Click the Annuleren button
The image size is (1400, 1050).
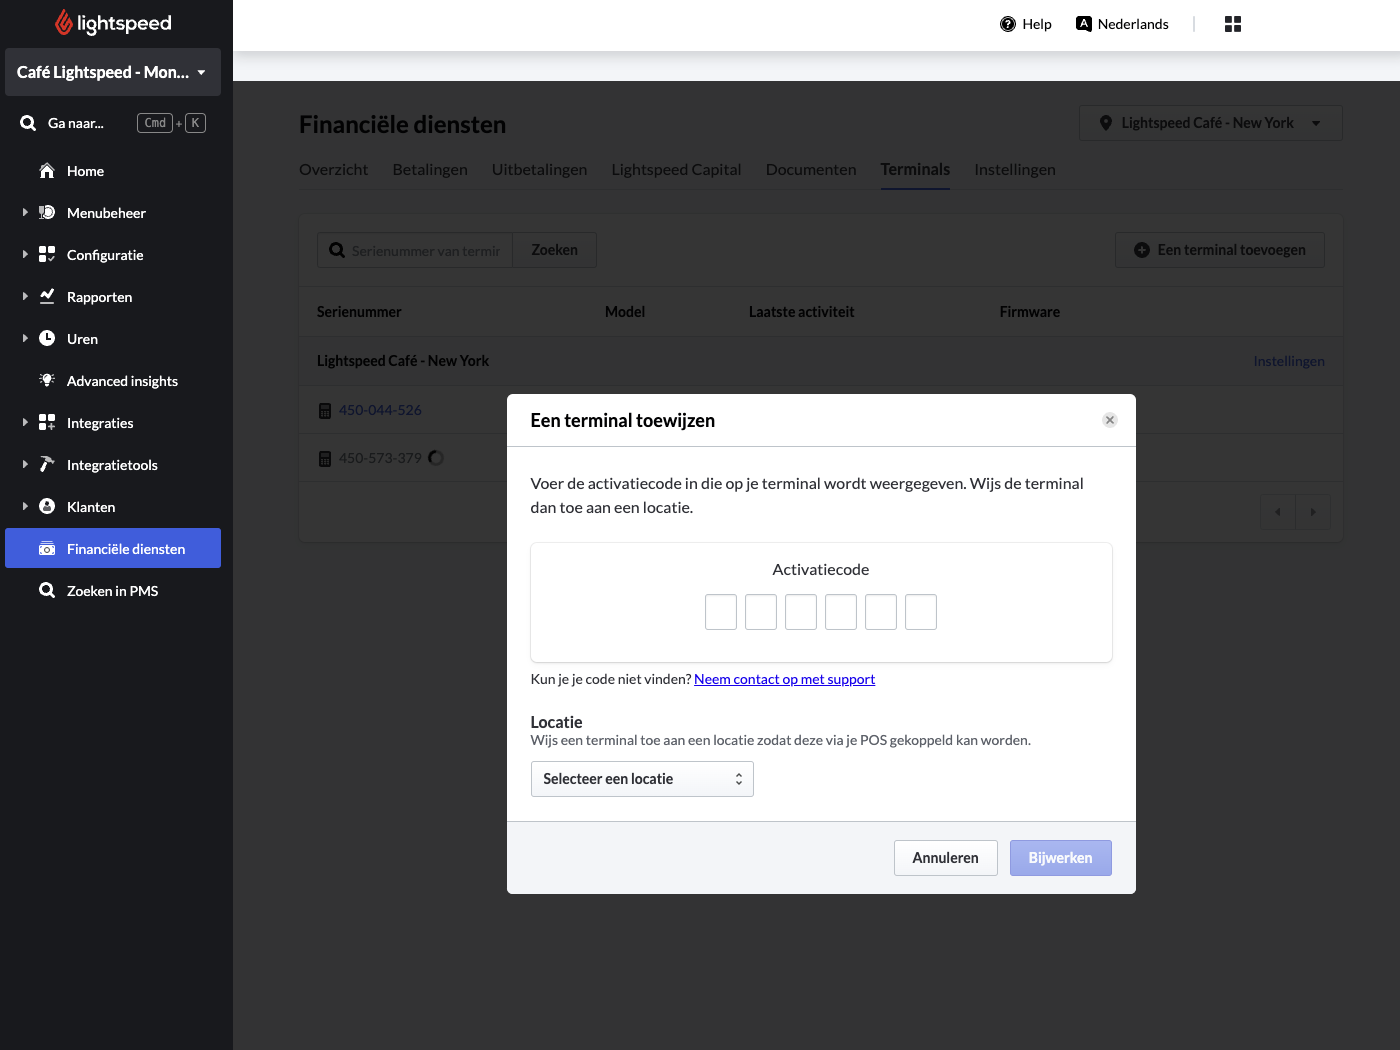click(x=946, y=858)
